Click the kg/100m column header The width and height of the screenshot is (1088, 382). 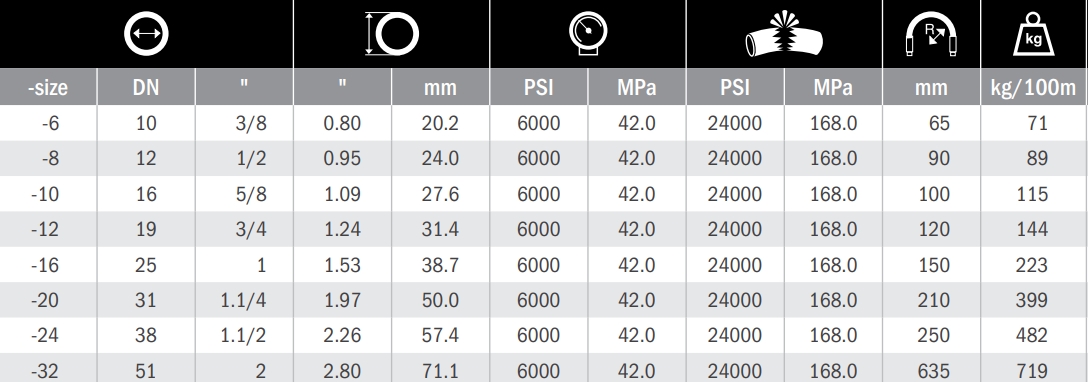tap(1034, 87)
